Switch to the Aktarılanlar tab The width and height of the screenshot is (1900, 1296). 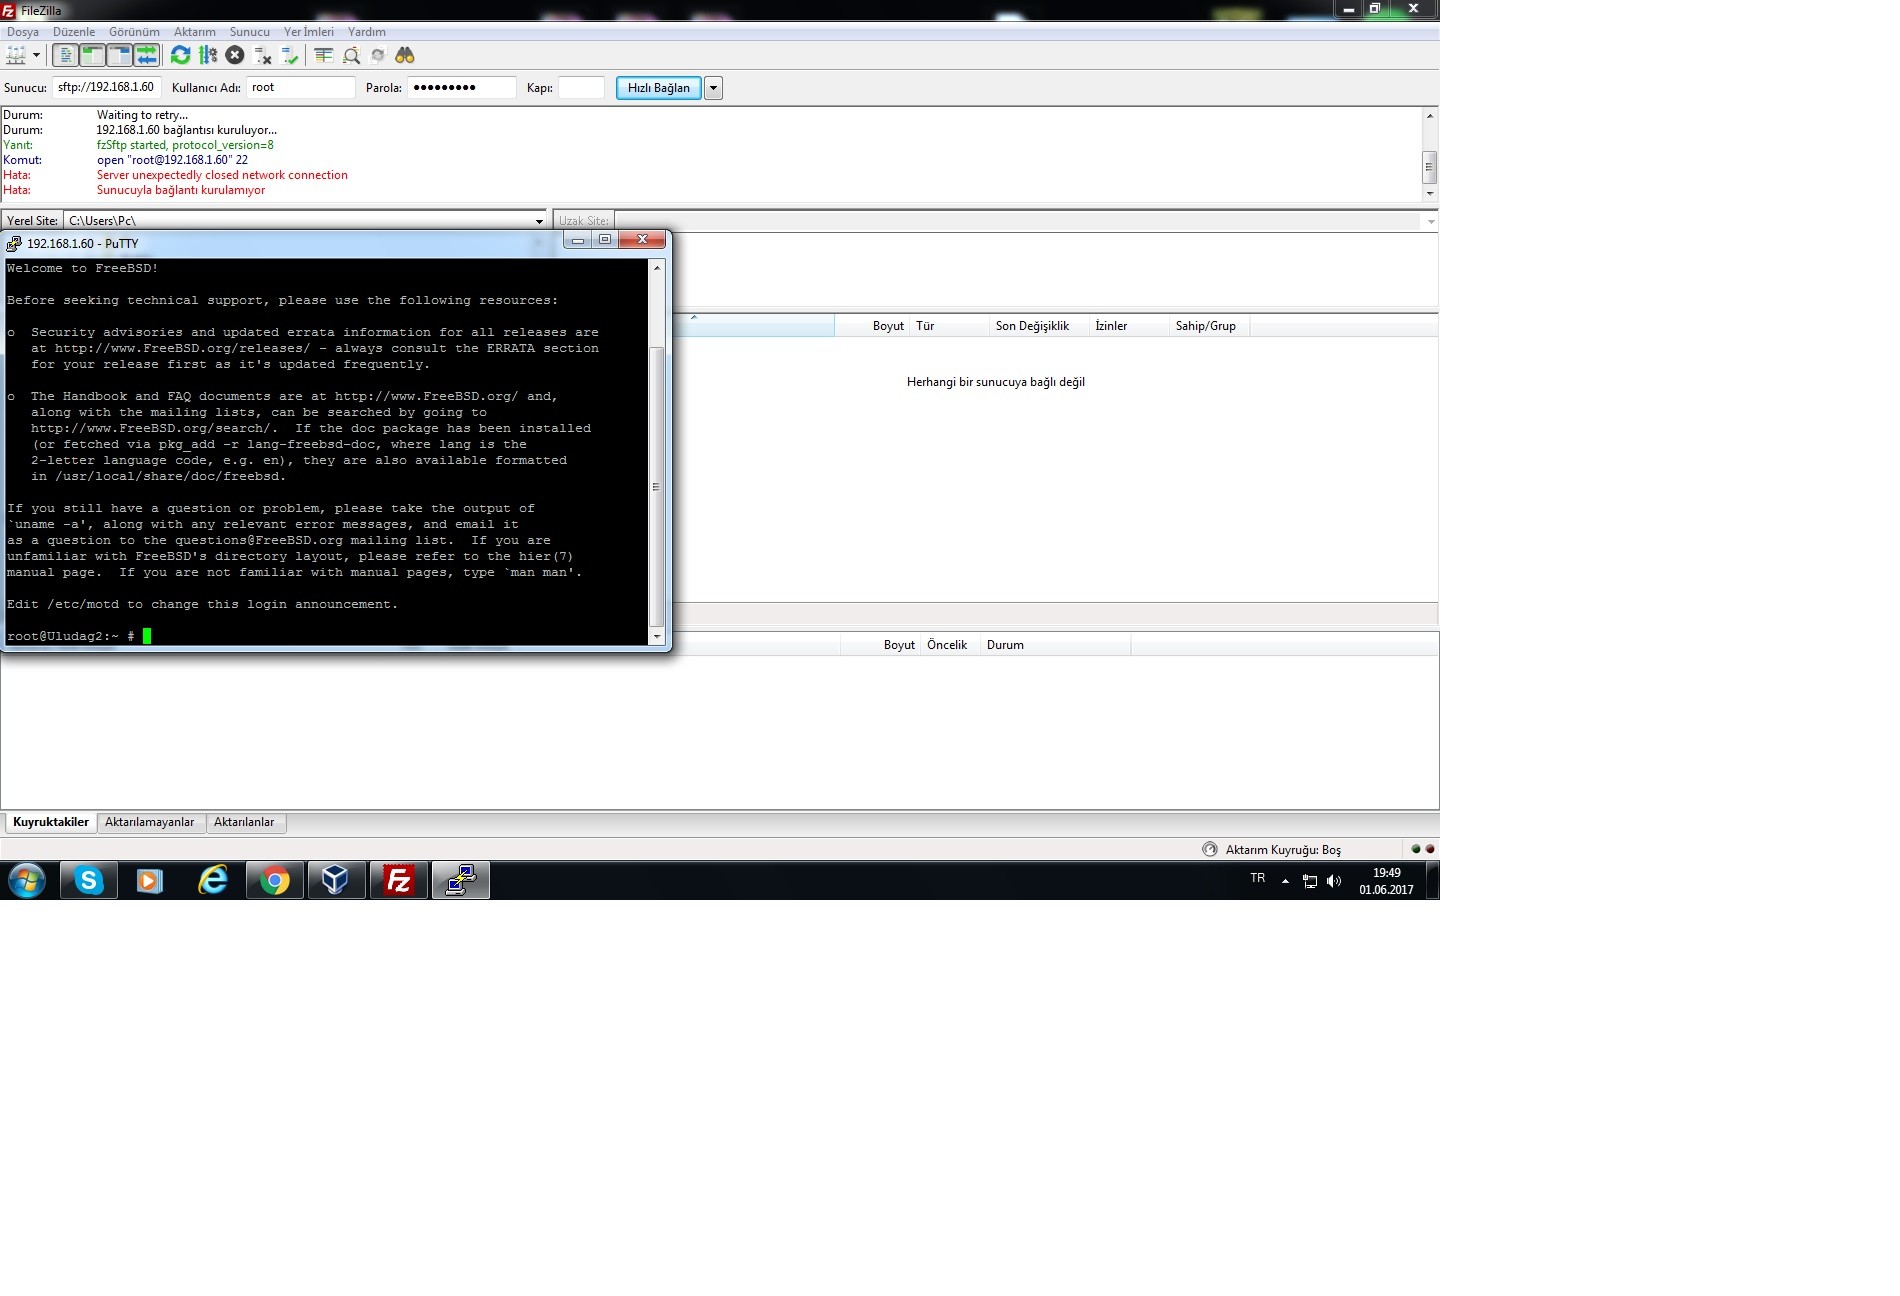[244, 822]
